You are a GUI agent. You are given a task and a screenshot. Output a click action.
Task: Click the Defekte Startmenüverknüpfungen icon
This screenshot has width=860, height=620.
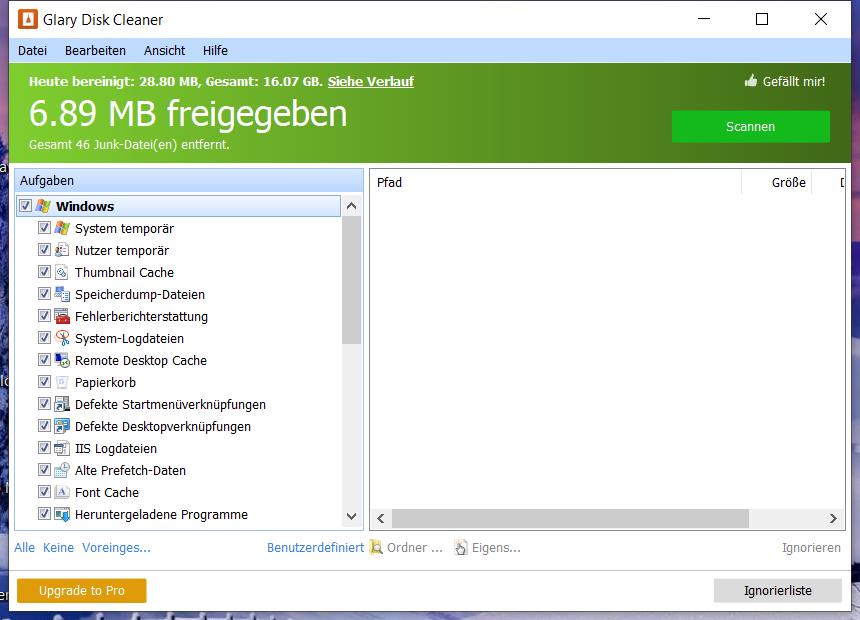point(62,404)
